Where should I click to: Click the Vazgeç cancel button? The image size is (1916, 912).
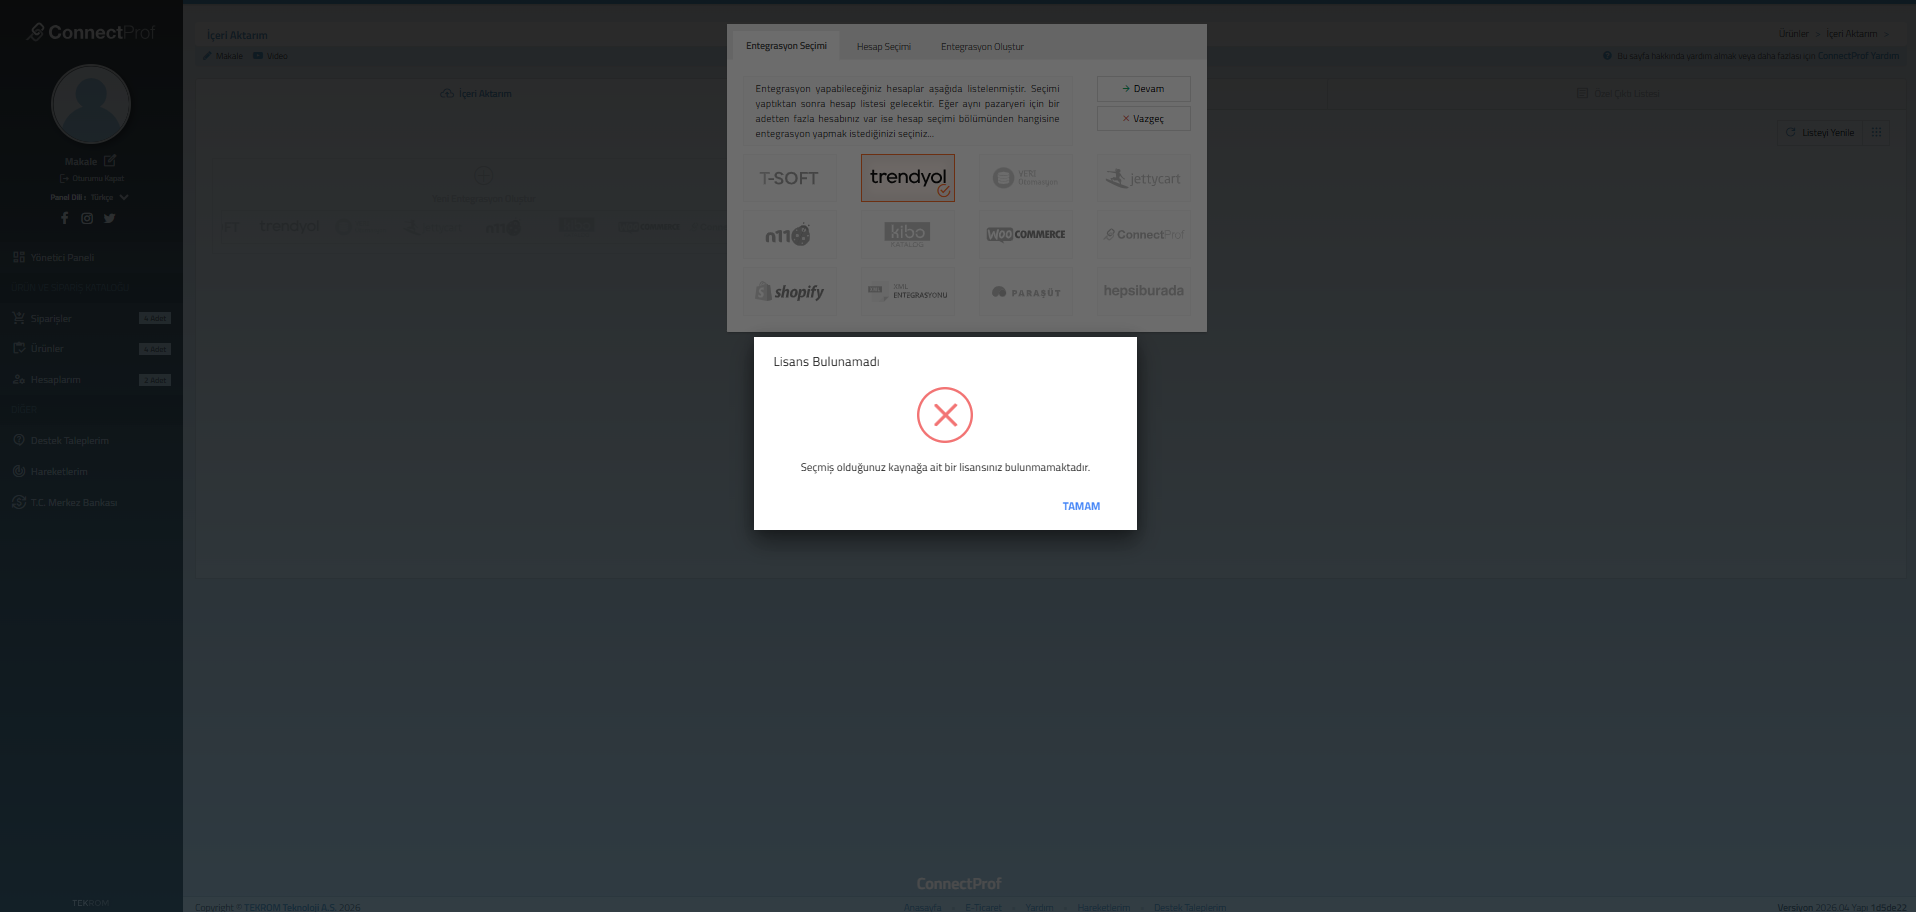click(x=1143, y=119)
